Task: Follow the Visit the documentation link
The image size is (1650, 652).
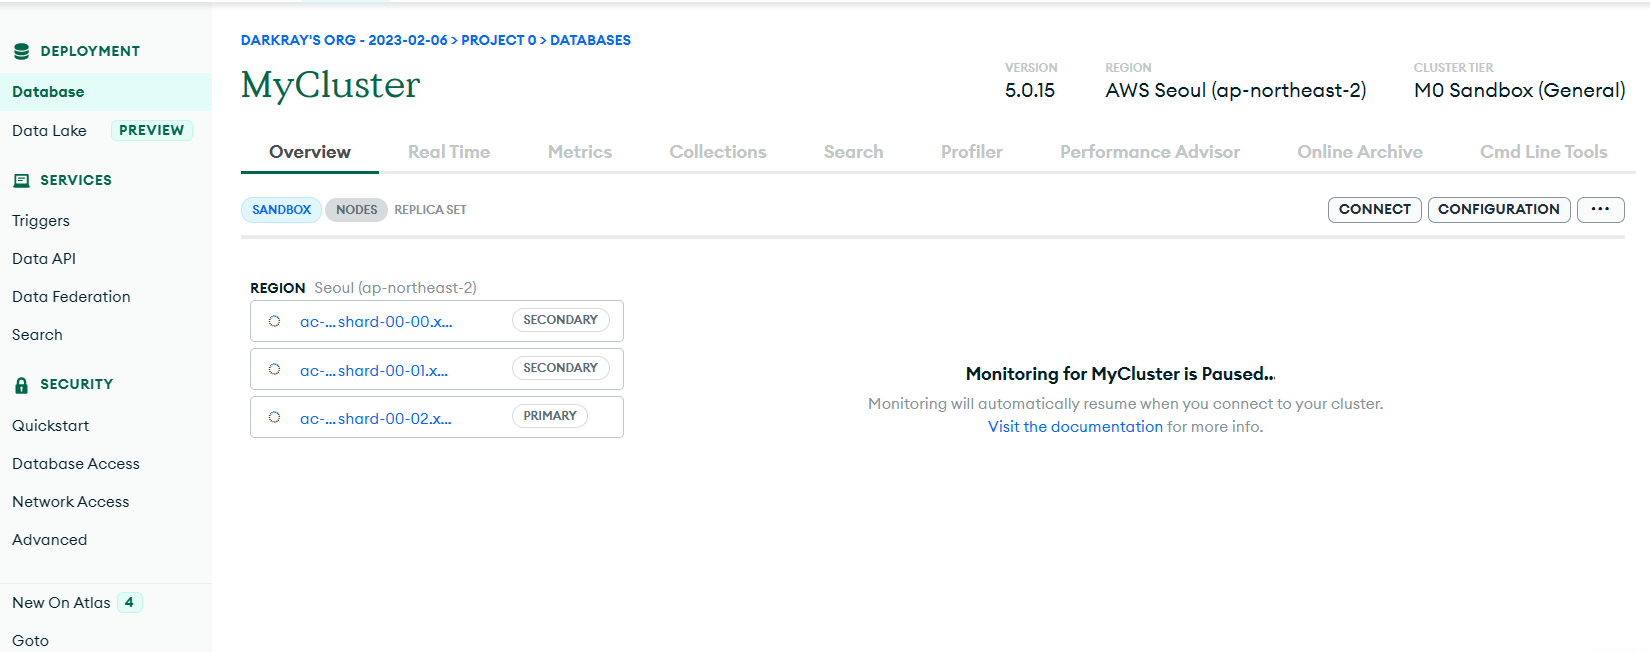Action: point(1075,427)
